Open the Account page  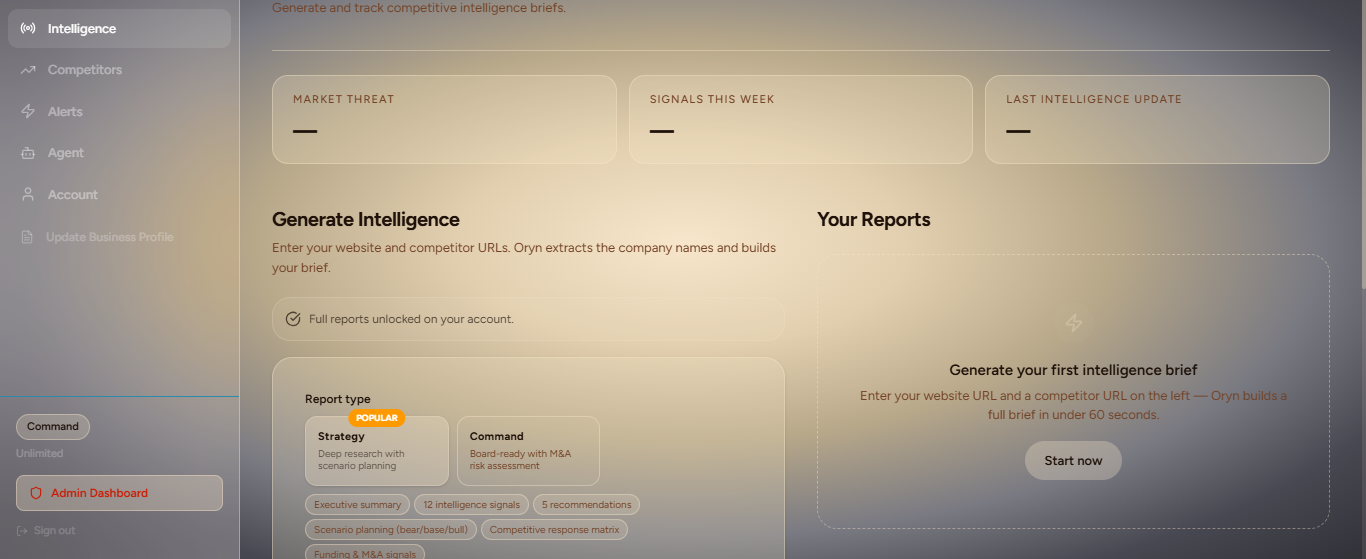(119, 195)
